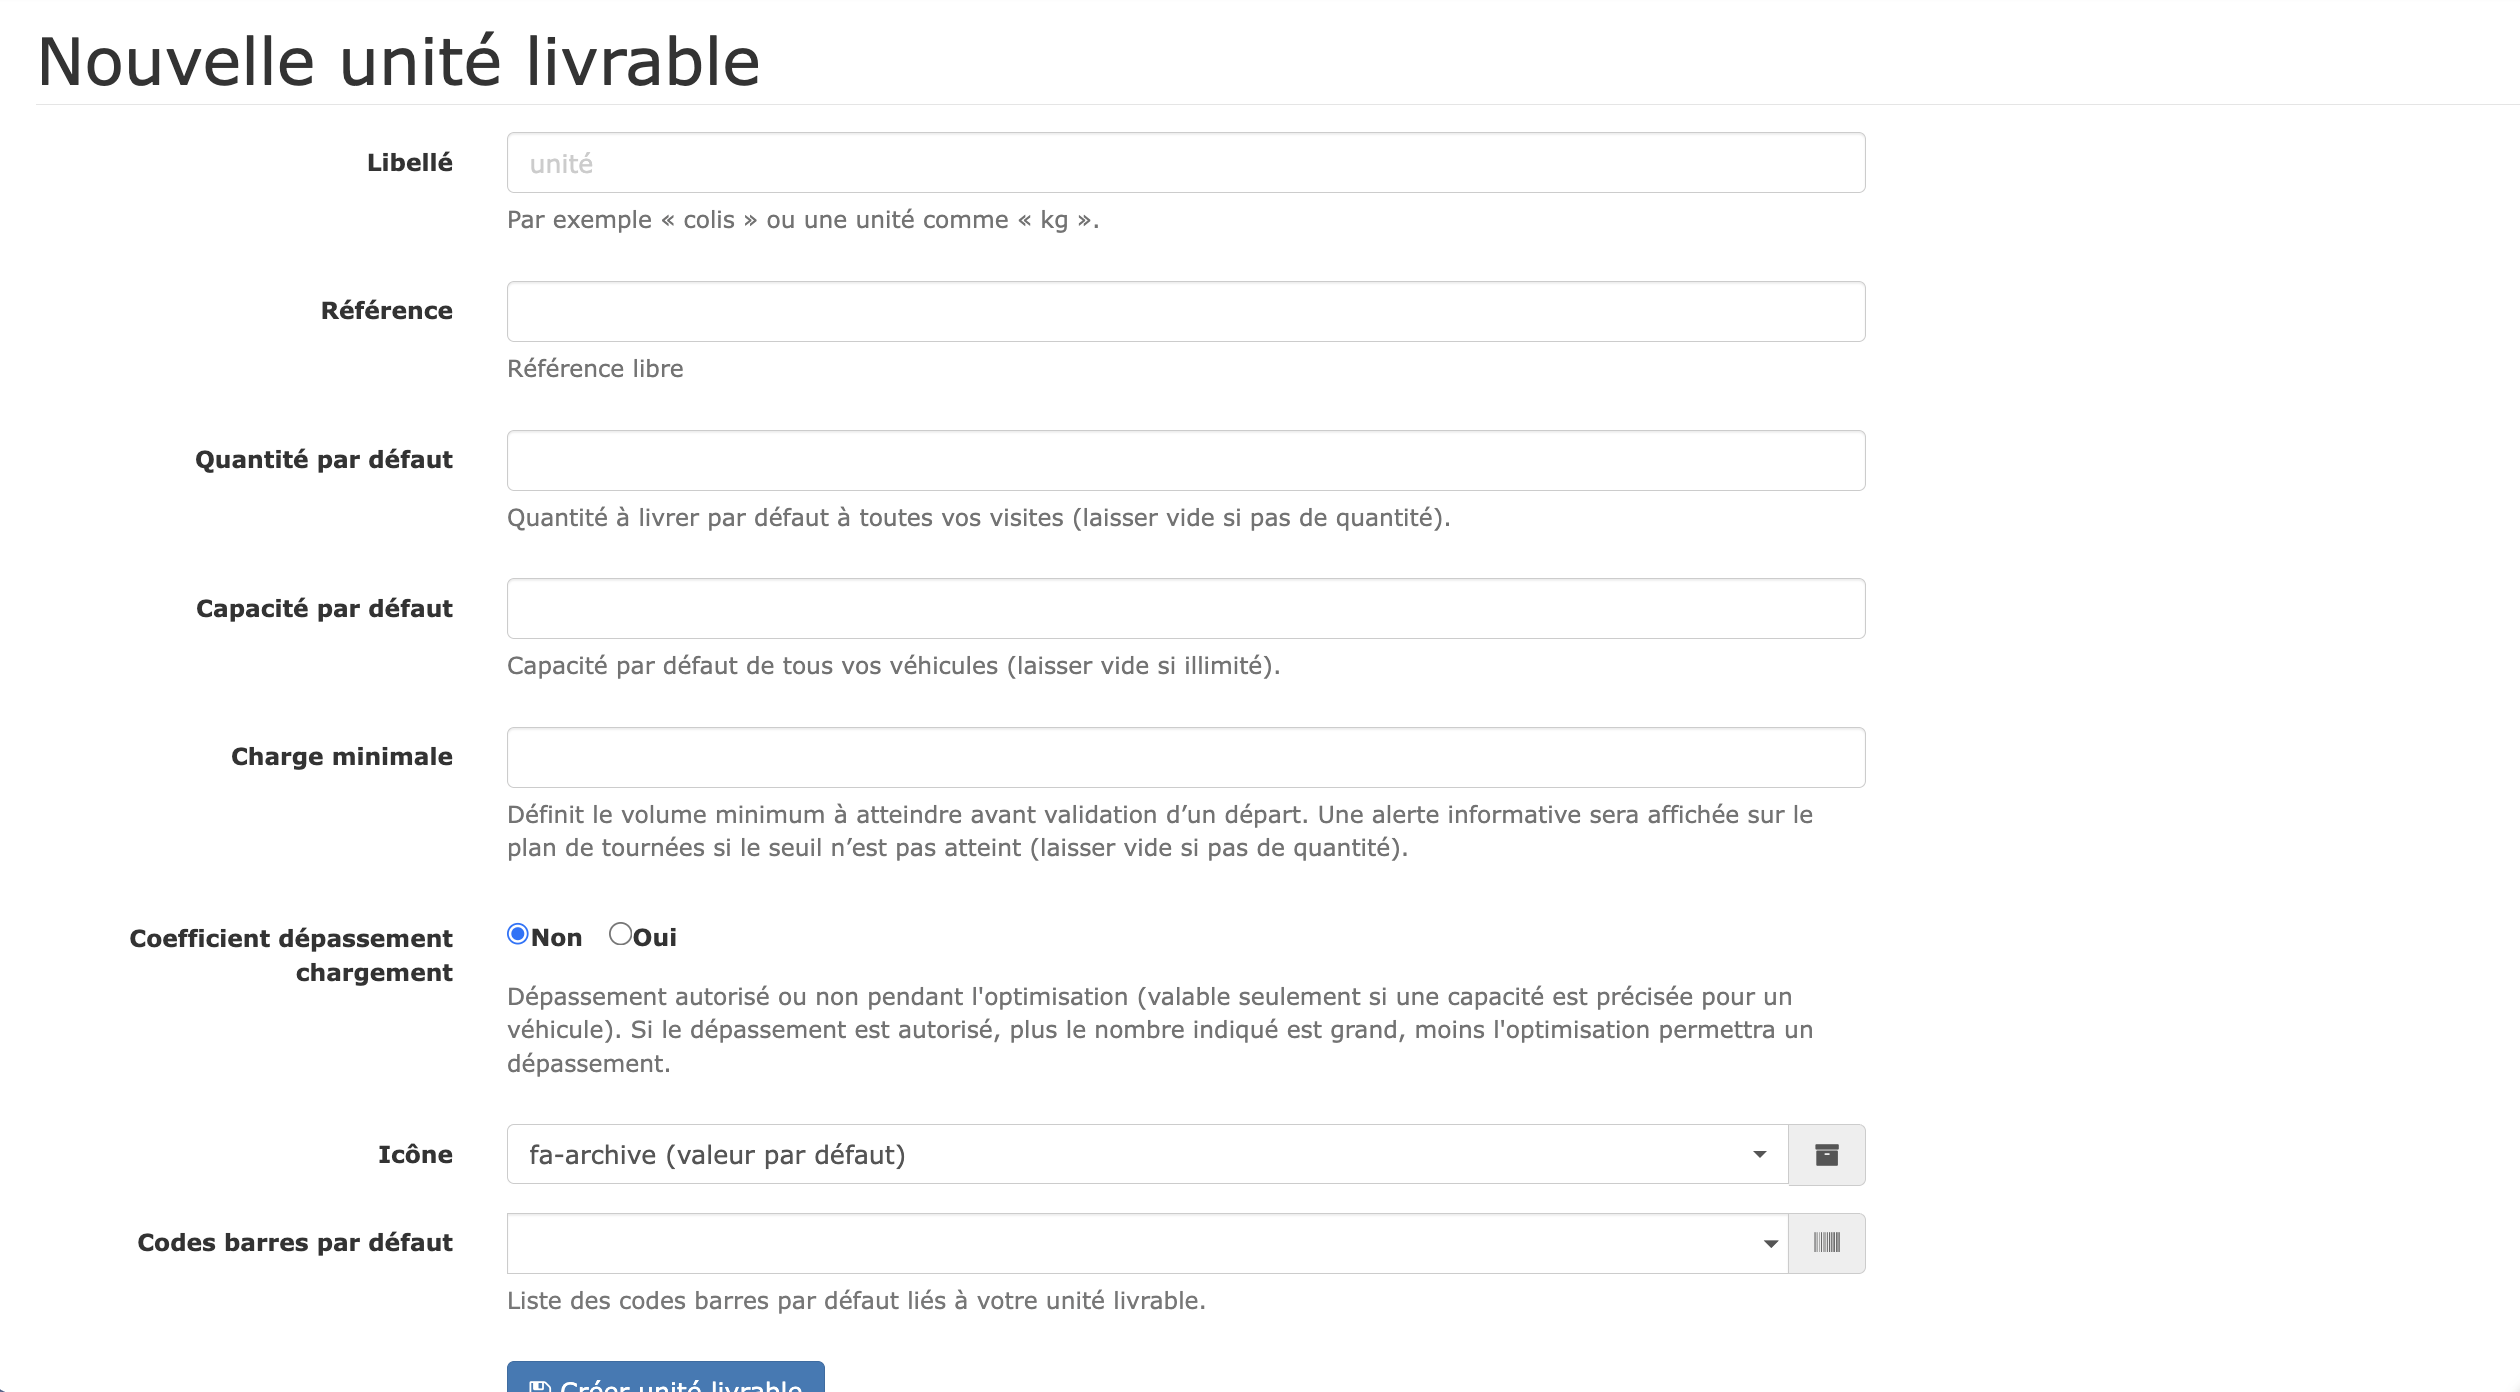Open the Icône fa-archive dropdown
2520x1392 pixels.
1146,1155
